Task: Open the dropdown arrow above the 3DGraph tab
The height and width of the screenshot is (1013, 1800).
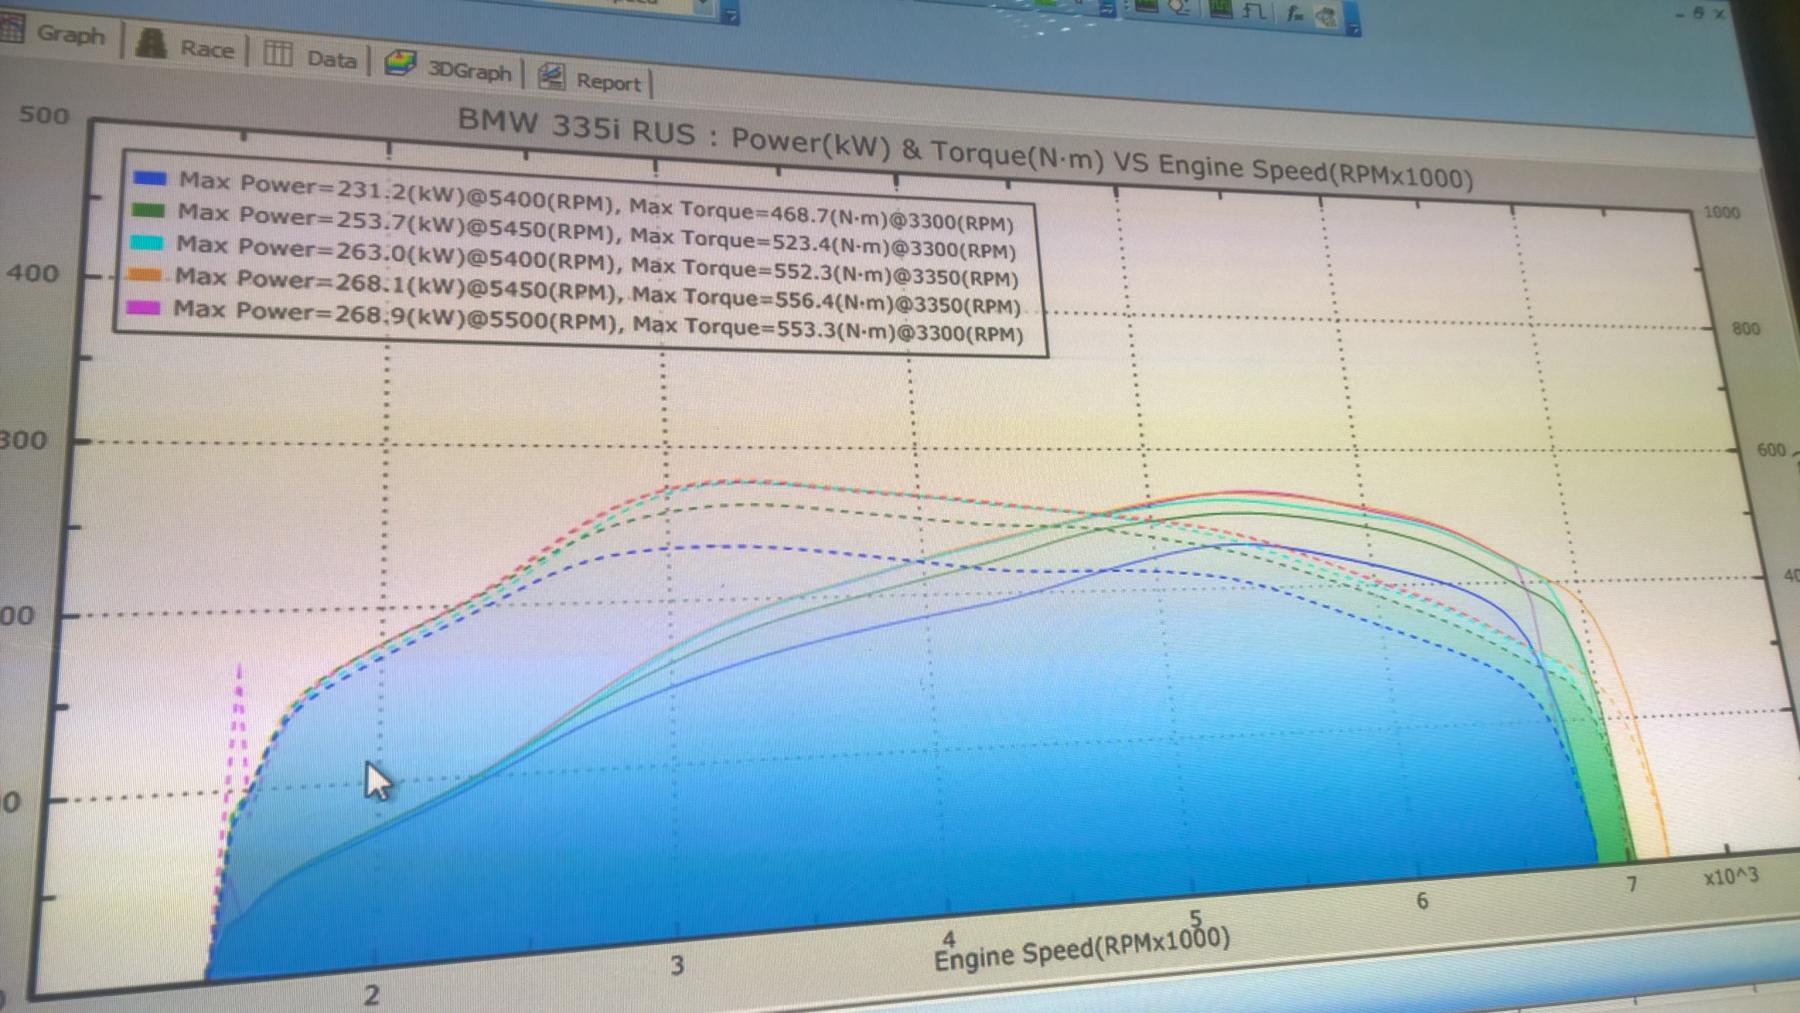Action: coord(731,14)
